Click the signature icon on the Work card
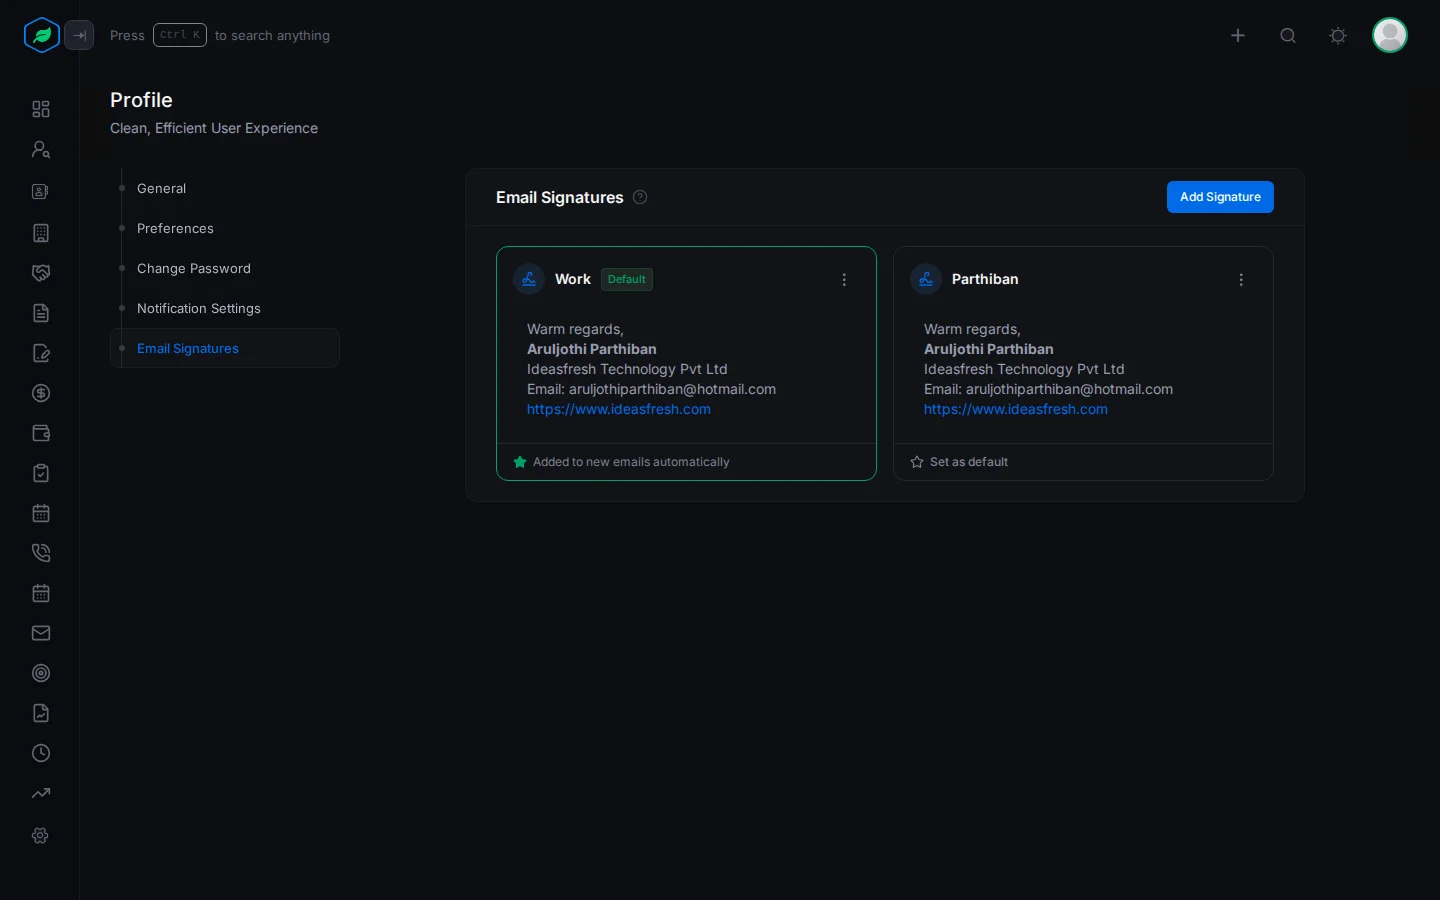The image size is (1440, 900). 529,279
